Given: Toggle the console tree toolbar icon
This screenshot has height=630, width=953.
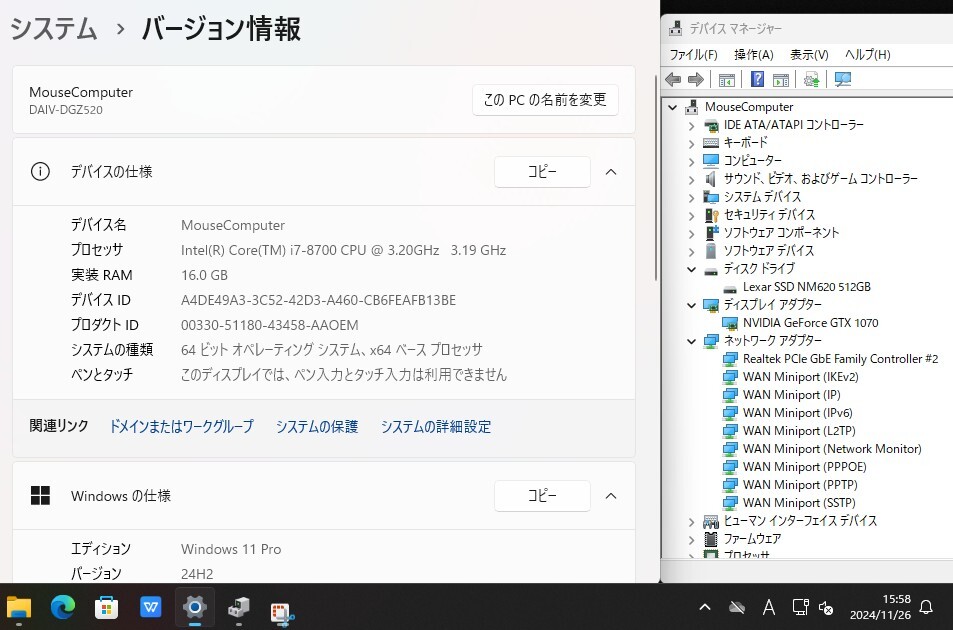Looking at the screenshot, I should coord(726,80).
